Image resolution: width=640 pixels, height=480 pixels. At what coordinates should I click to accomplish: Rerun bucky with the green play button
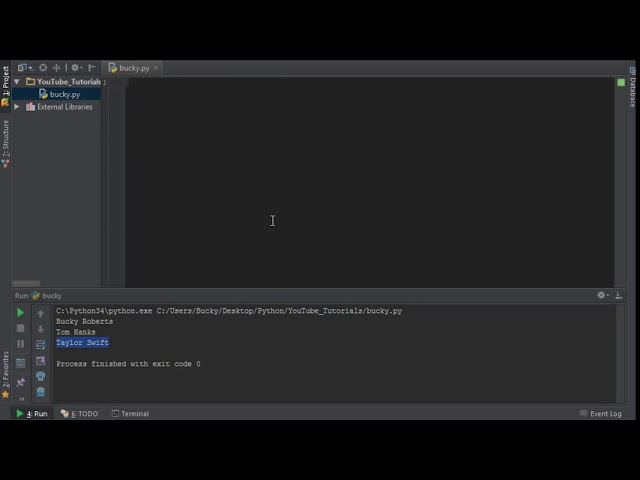click(x=20, y=313)
